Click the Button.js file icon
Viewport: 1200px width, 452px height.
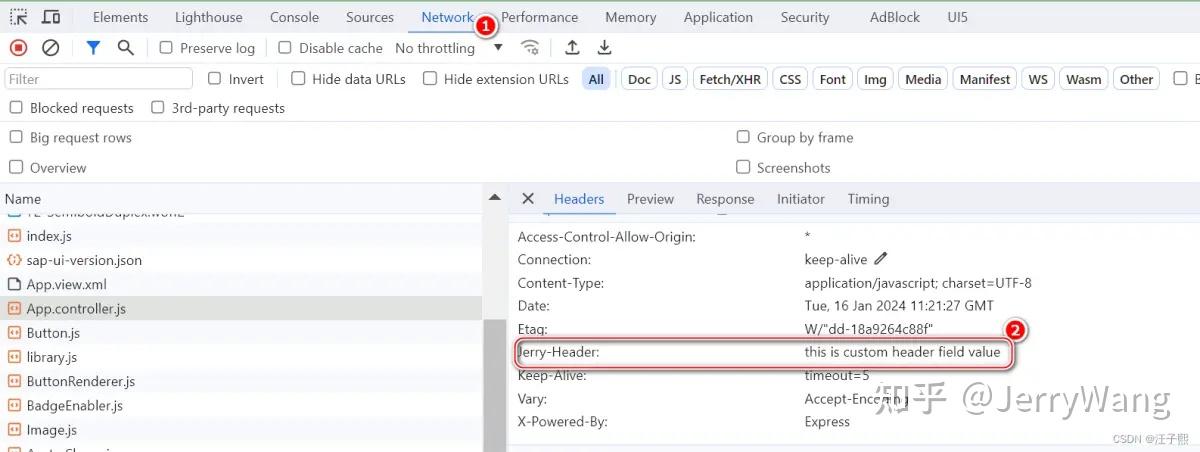[14, 333]
